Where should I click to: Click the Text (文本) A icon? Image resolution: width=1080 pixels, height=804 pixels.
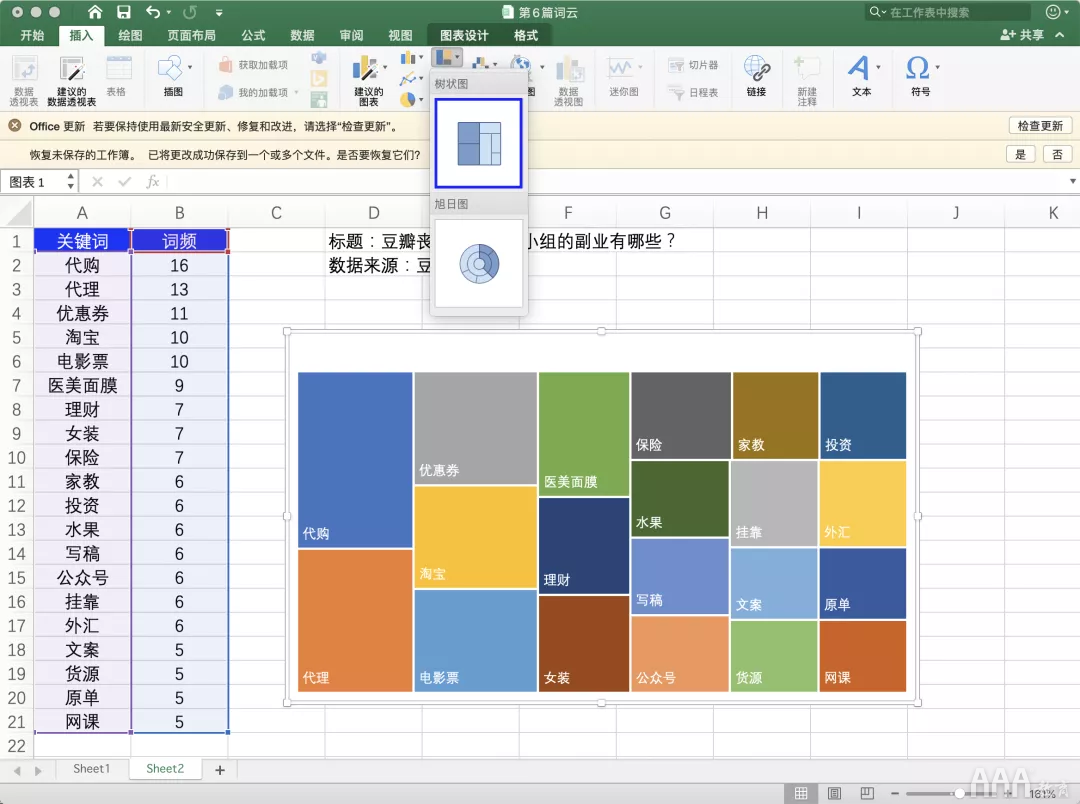[859, 68]
